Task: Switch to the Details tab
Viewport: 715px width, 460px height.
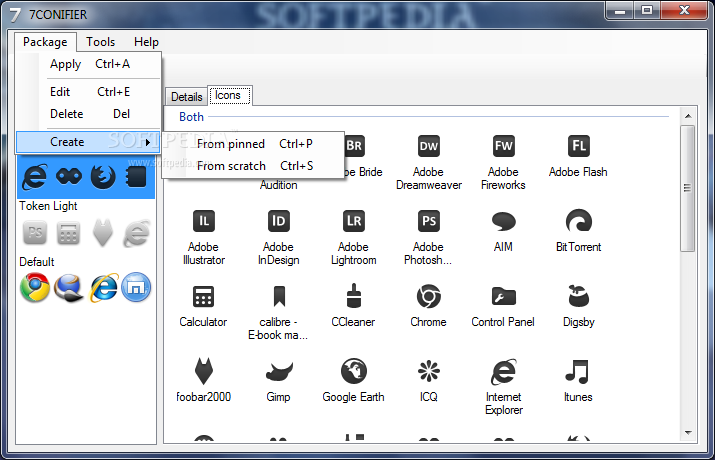Action: tap(187, 97)
